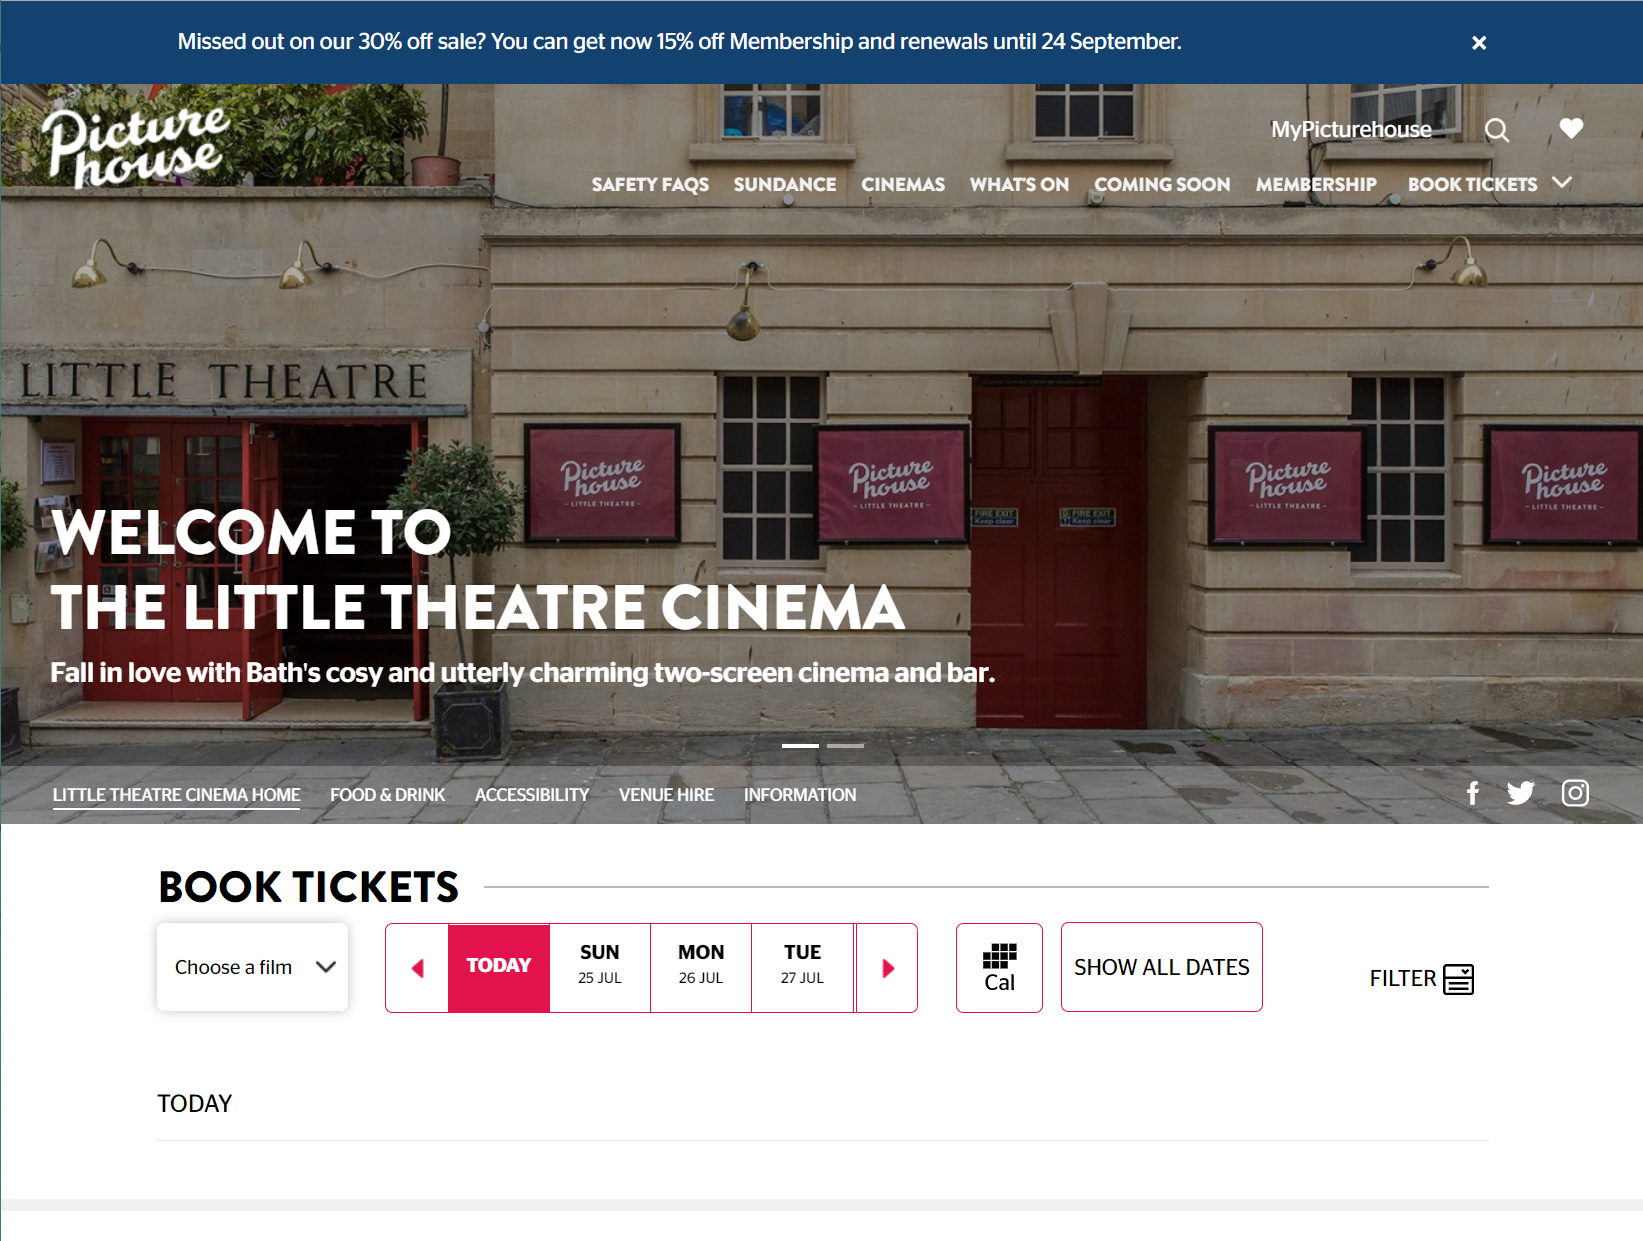Screen dimensions: 1643x1241
Task: Show second hero carousel slide indicator
Action: (x=845, y=746)
